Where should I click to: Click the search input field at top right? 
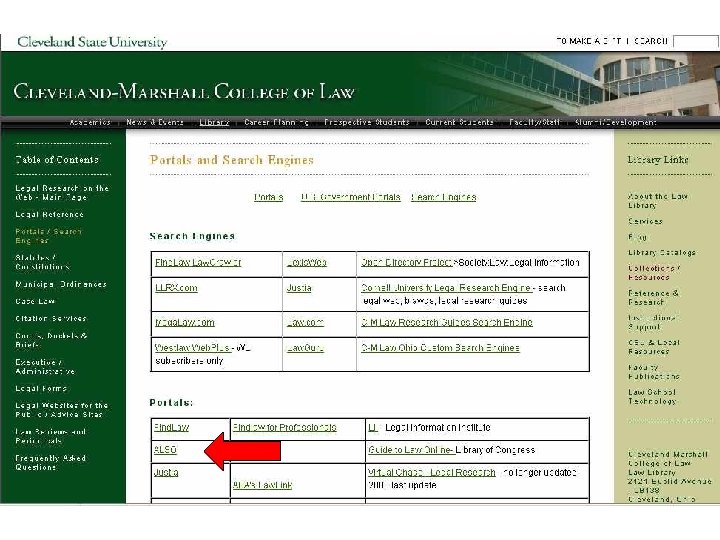point(695,41)
